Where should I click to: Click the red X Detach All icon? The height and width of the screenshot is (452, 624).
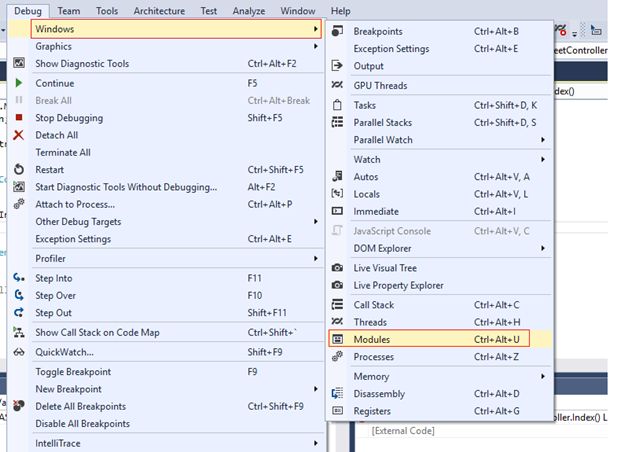click(19, 135)
